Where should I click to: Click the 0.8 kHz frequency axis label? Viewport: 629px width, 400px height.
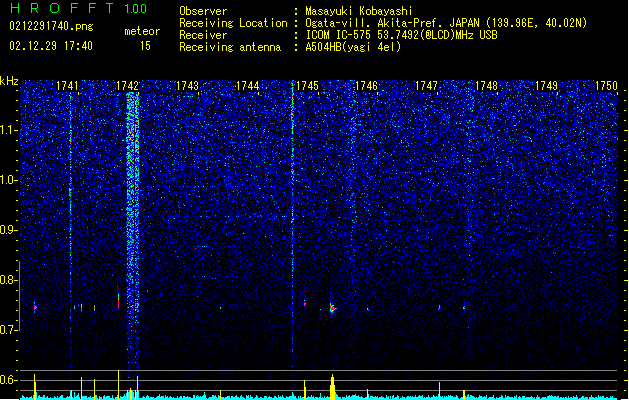(9, 280)
